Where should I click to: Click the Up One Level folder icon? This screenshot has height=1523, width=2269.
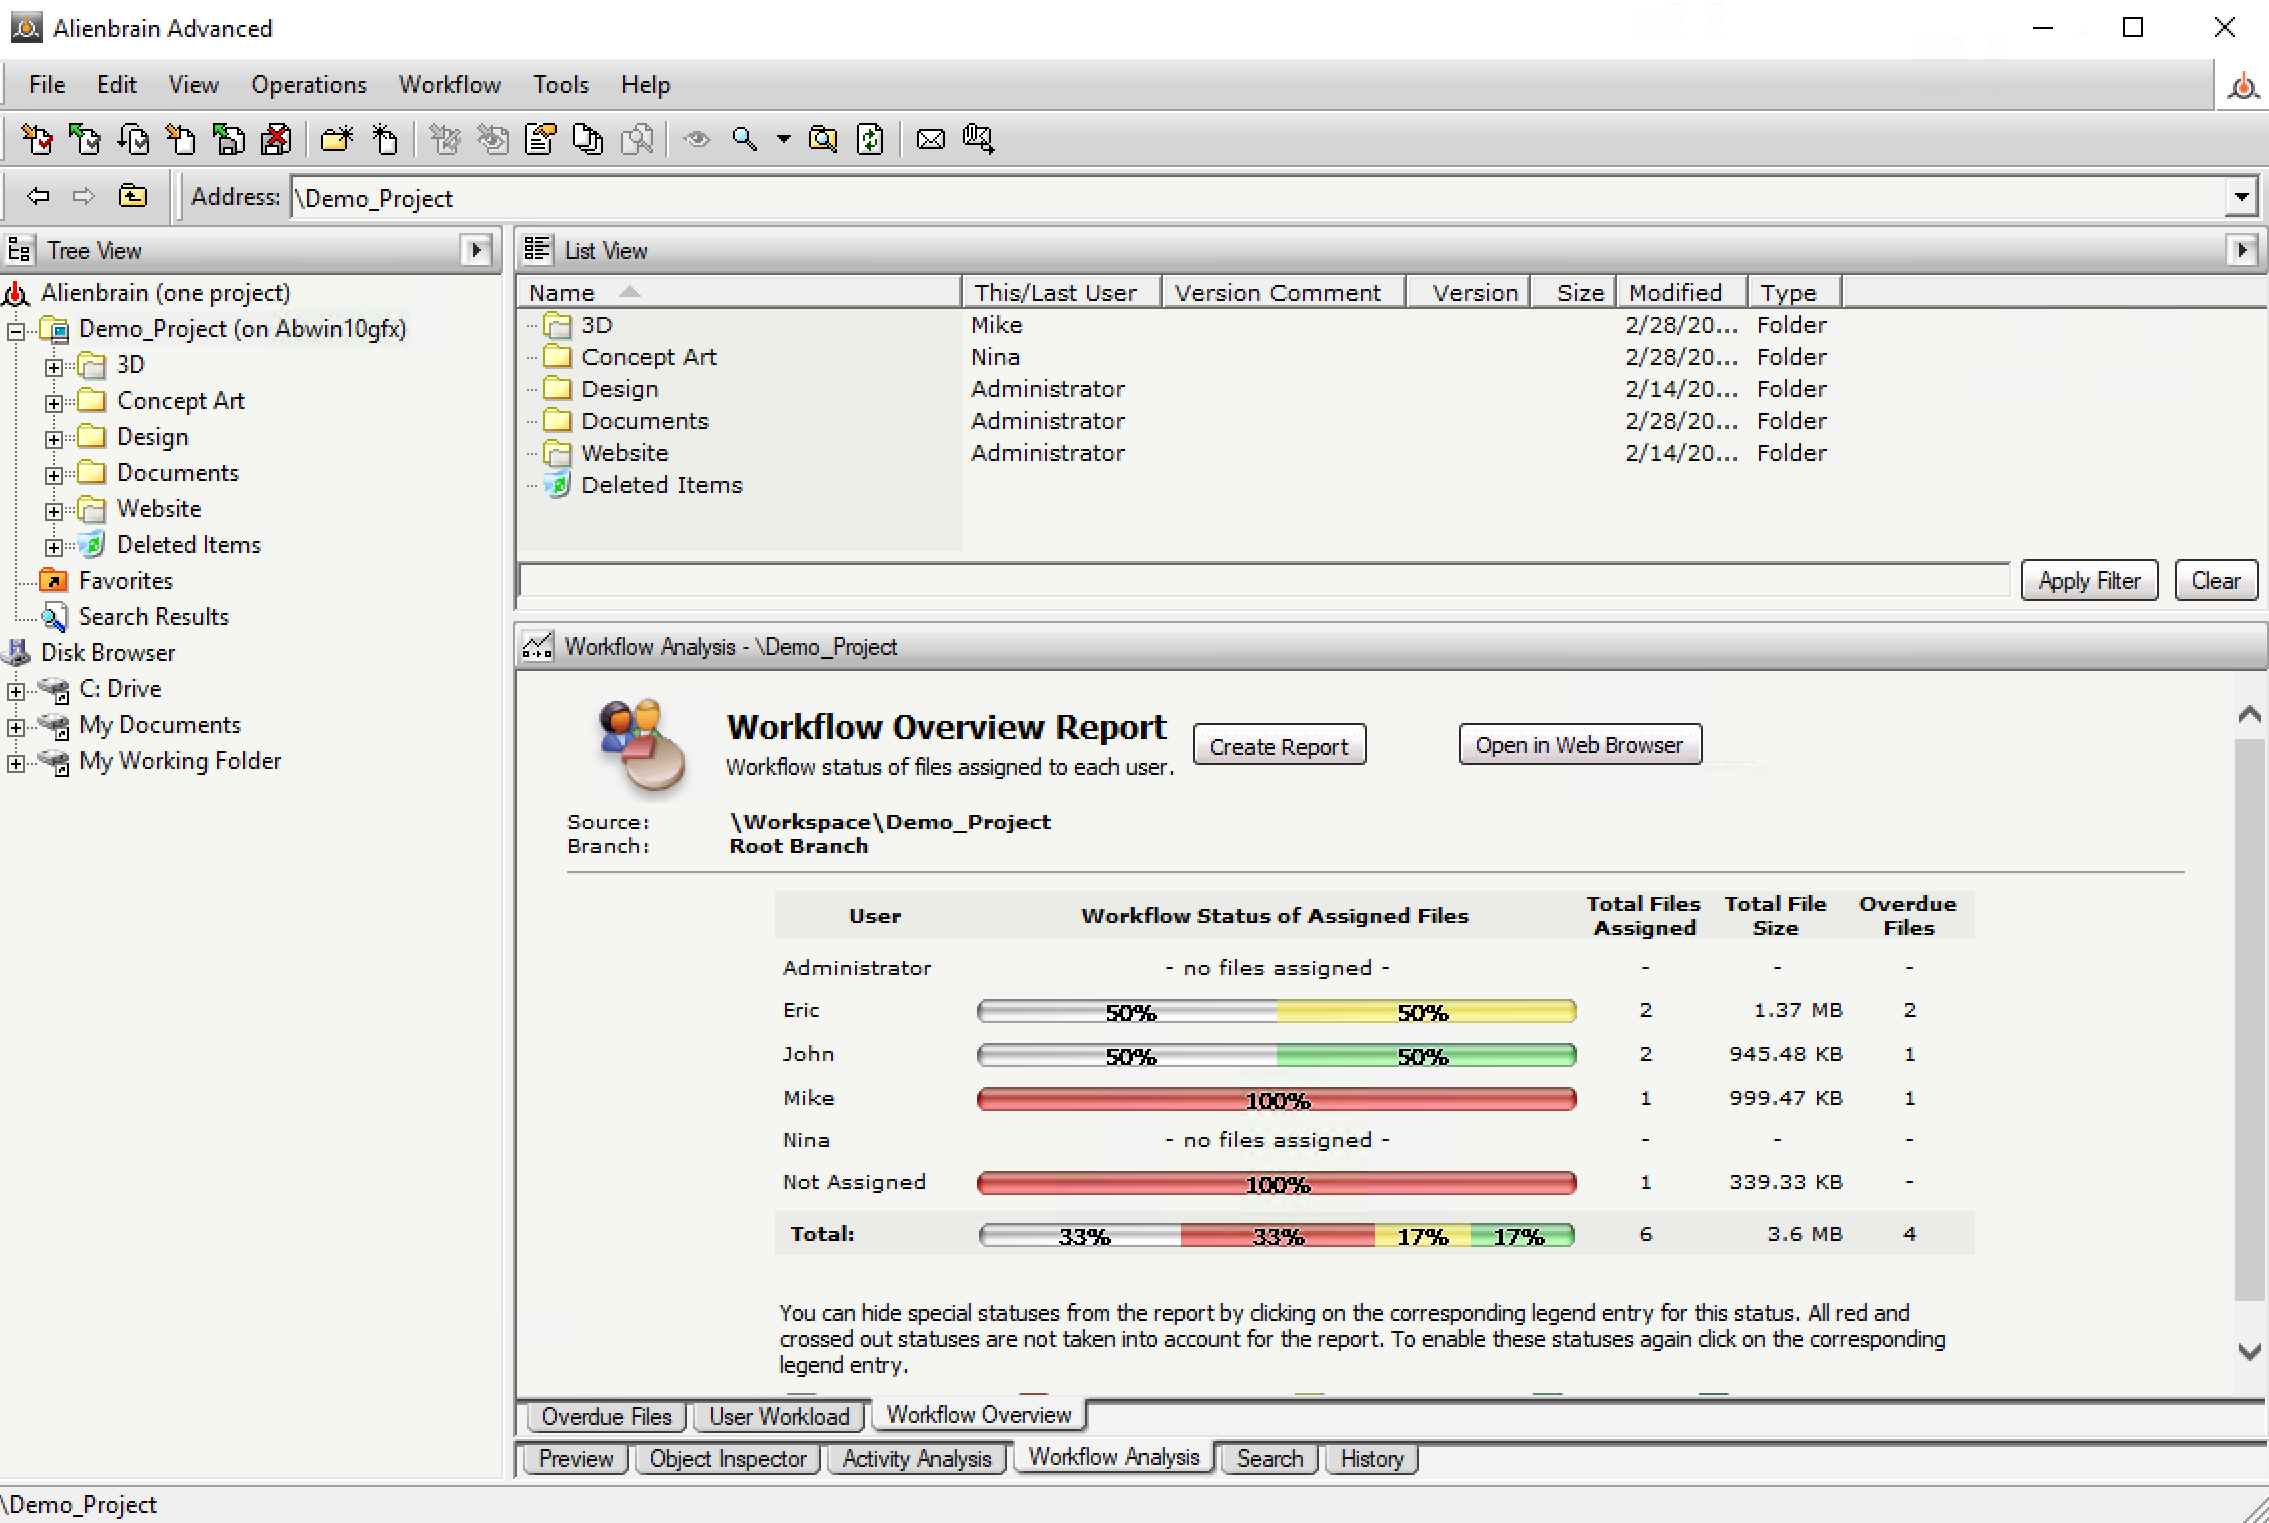click(133, 196)
